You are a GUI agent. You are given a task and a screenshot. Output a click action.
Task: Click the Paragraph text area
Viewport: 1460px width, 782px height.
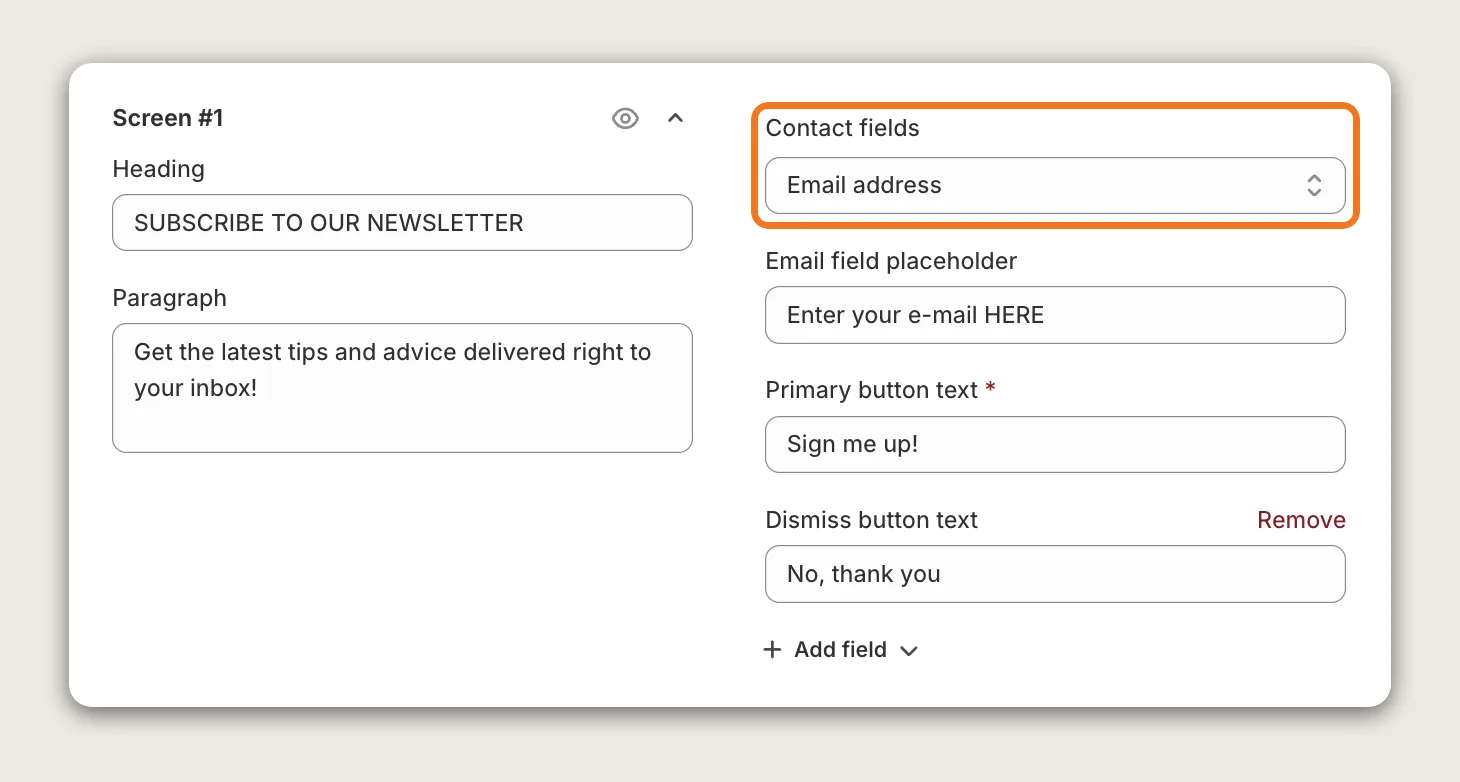coord(402,388)
